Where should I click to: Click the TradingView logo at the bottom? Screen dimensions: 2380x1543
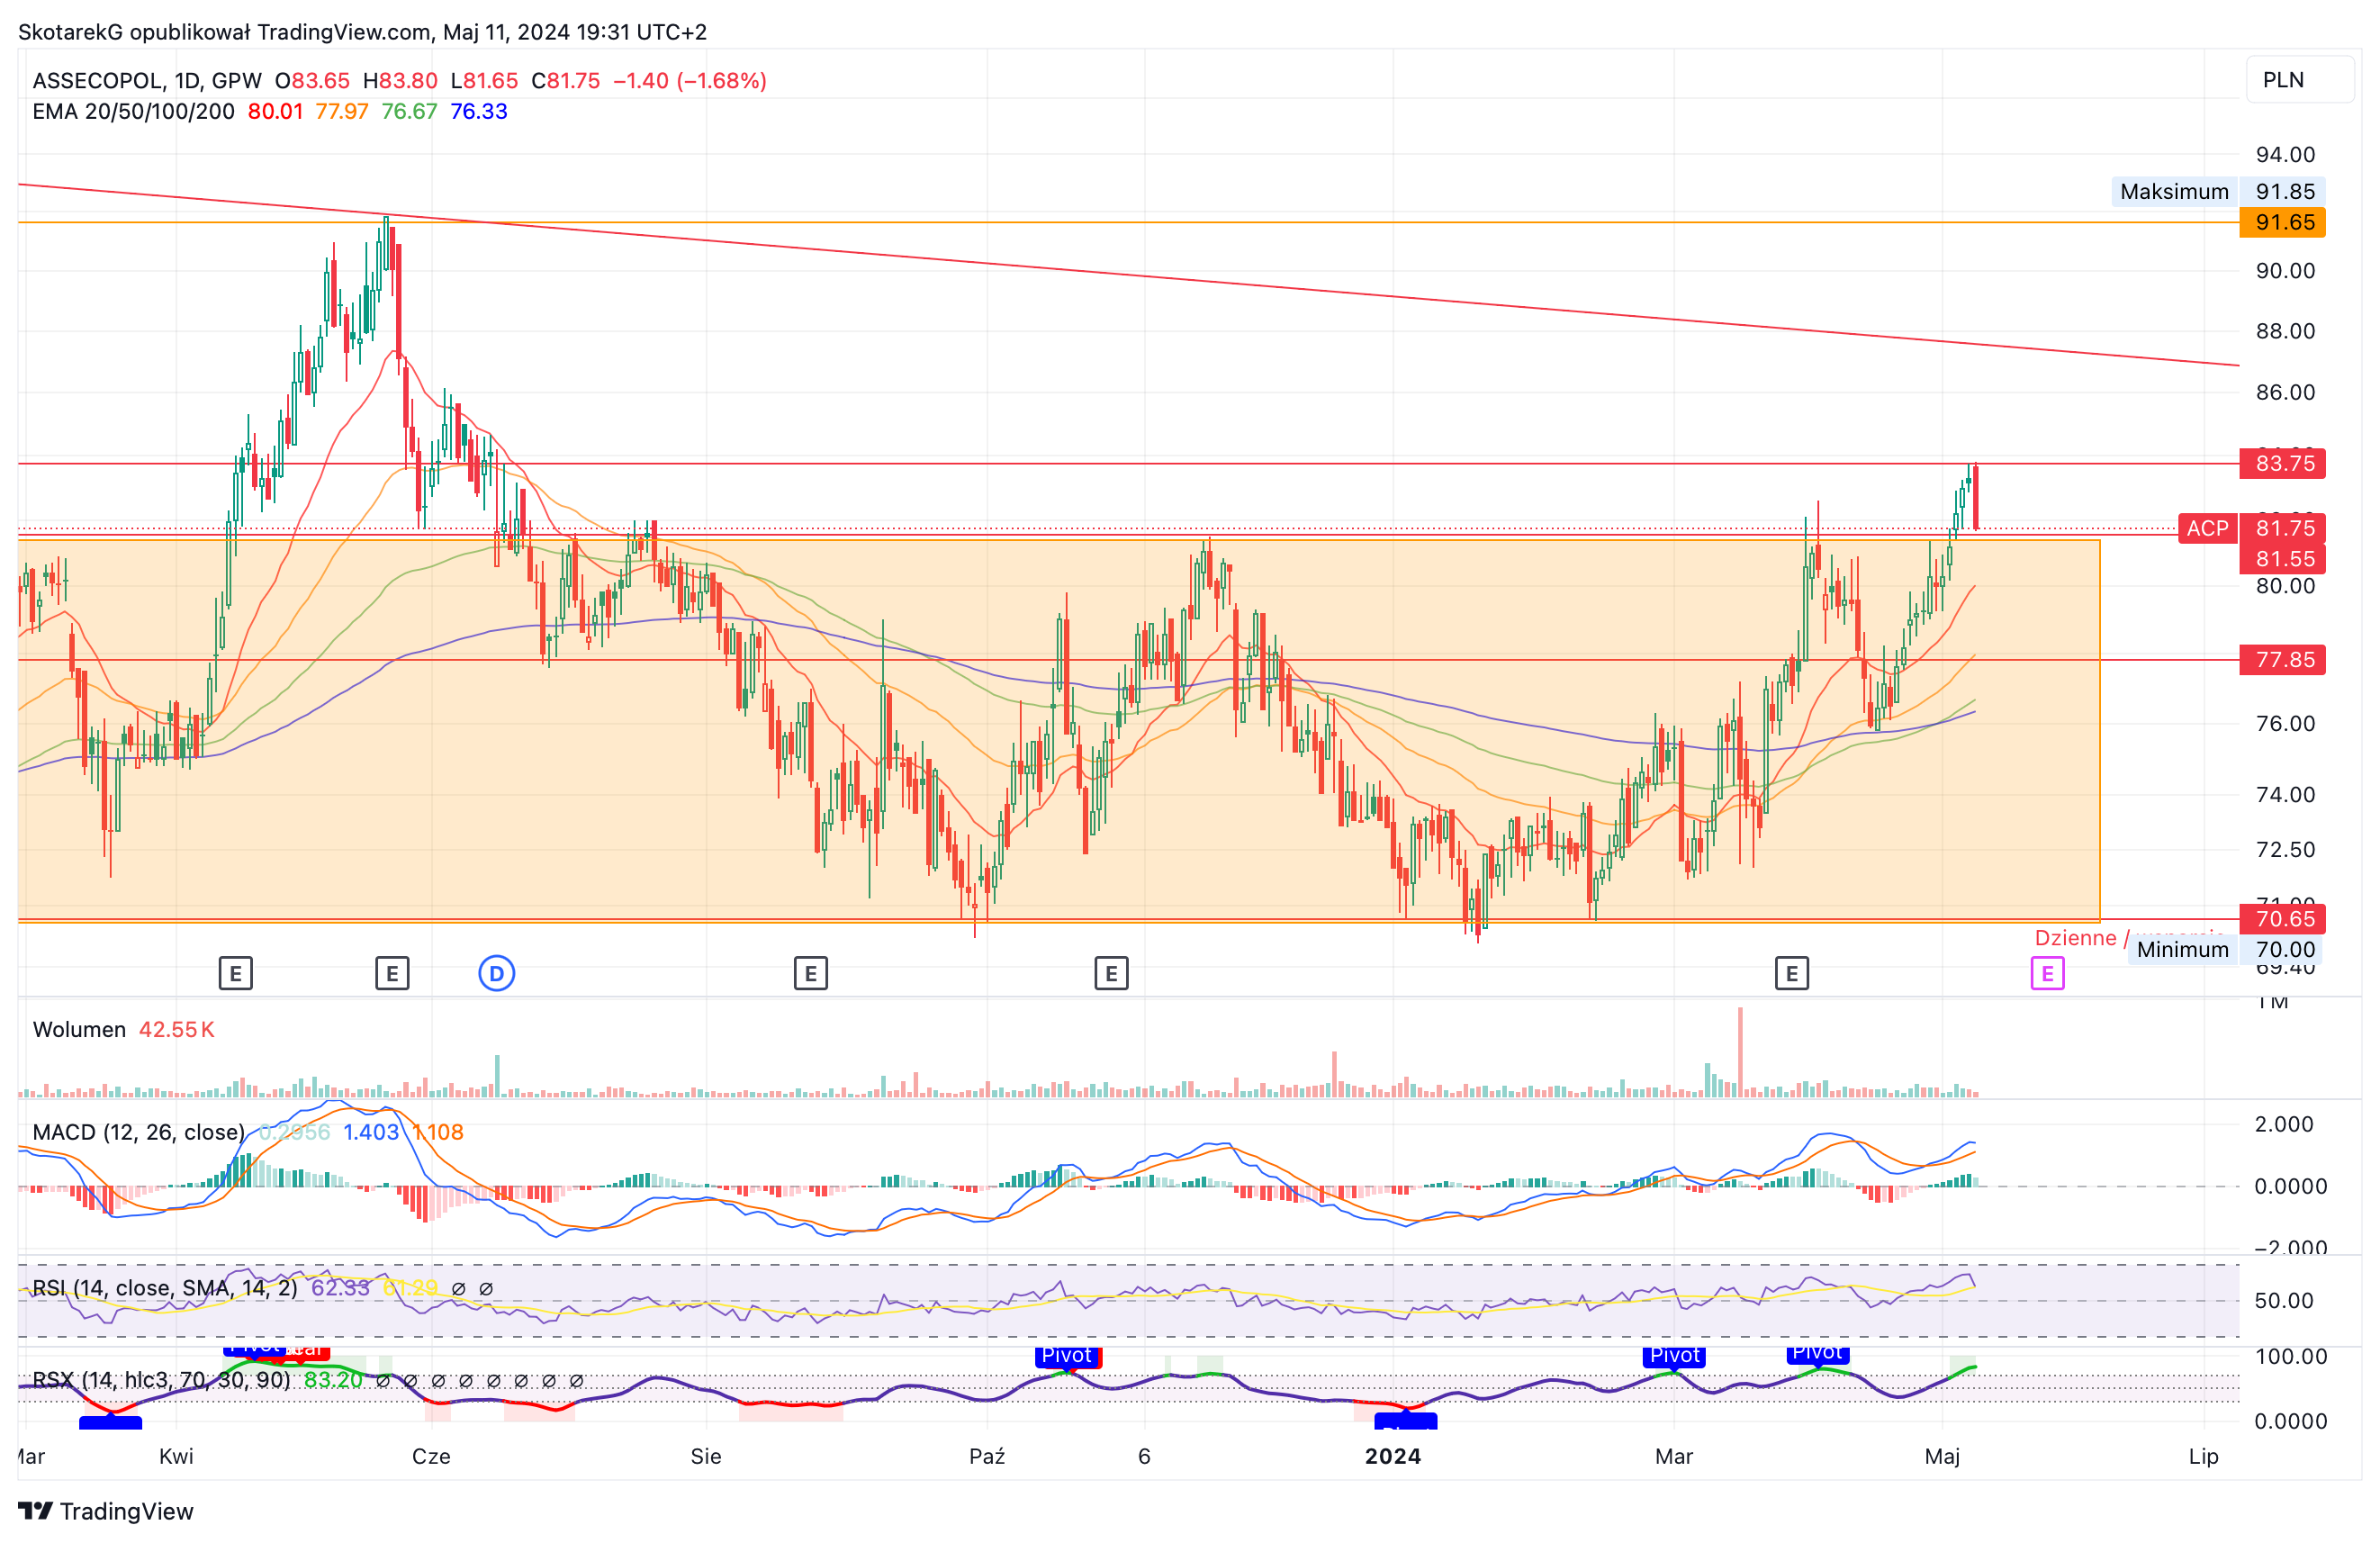pyautogui.click(x=106, y=1511)
